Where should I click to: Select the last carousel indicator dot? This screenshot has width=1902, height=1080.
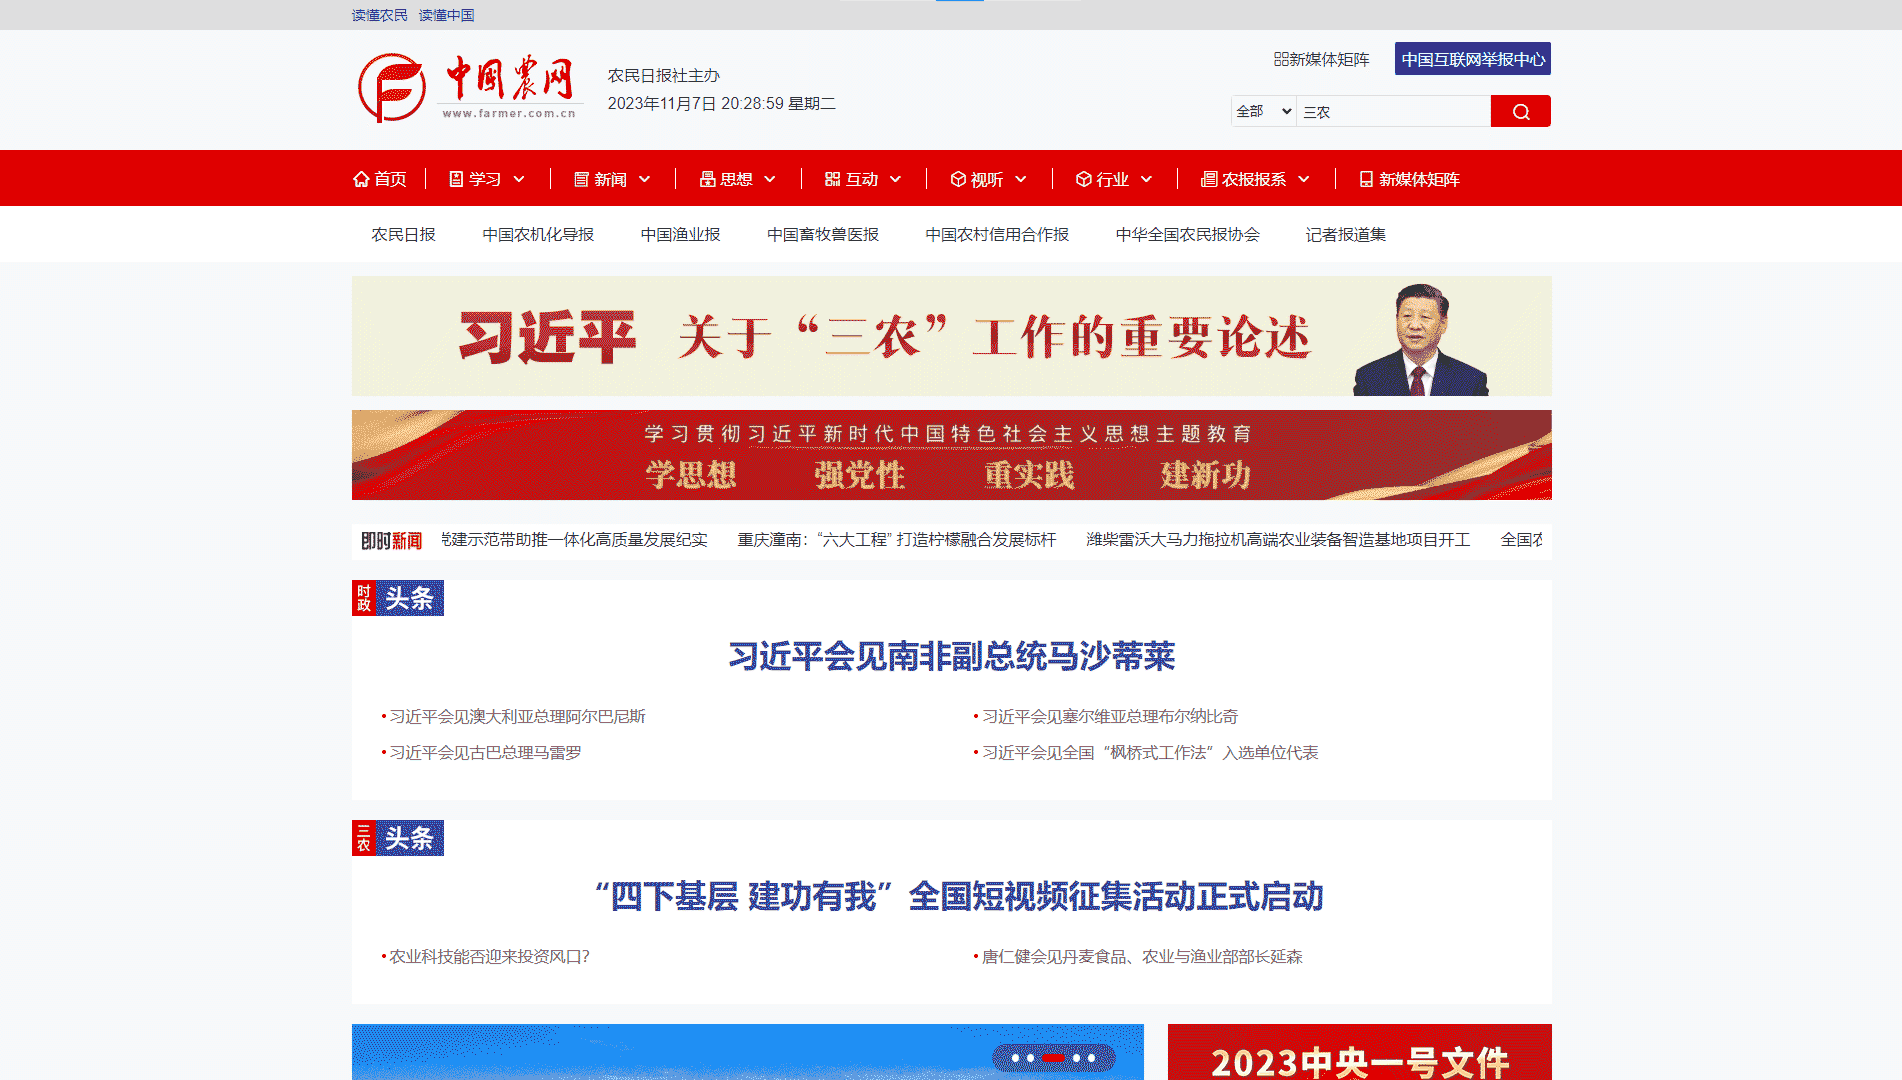click(1091, 1057)
